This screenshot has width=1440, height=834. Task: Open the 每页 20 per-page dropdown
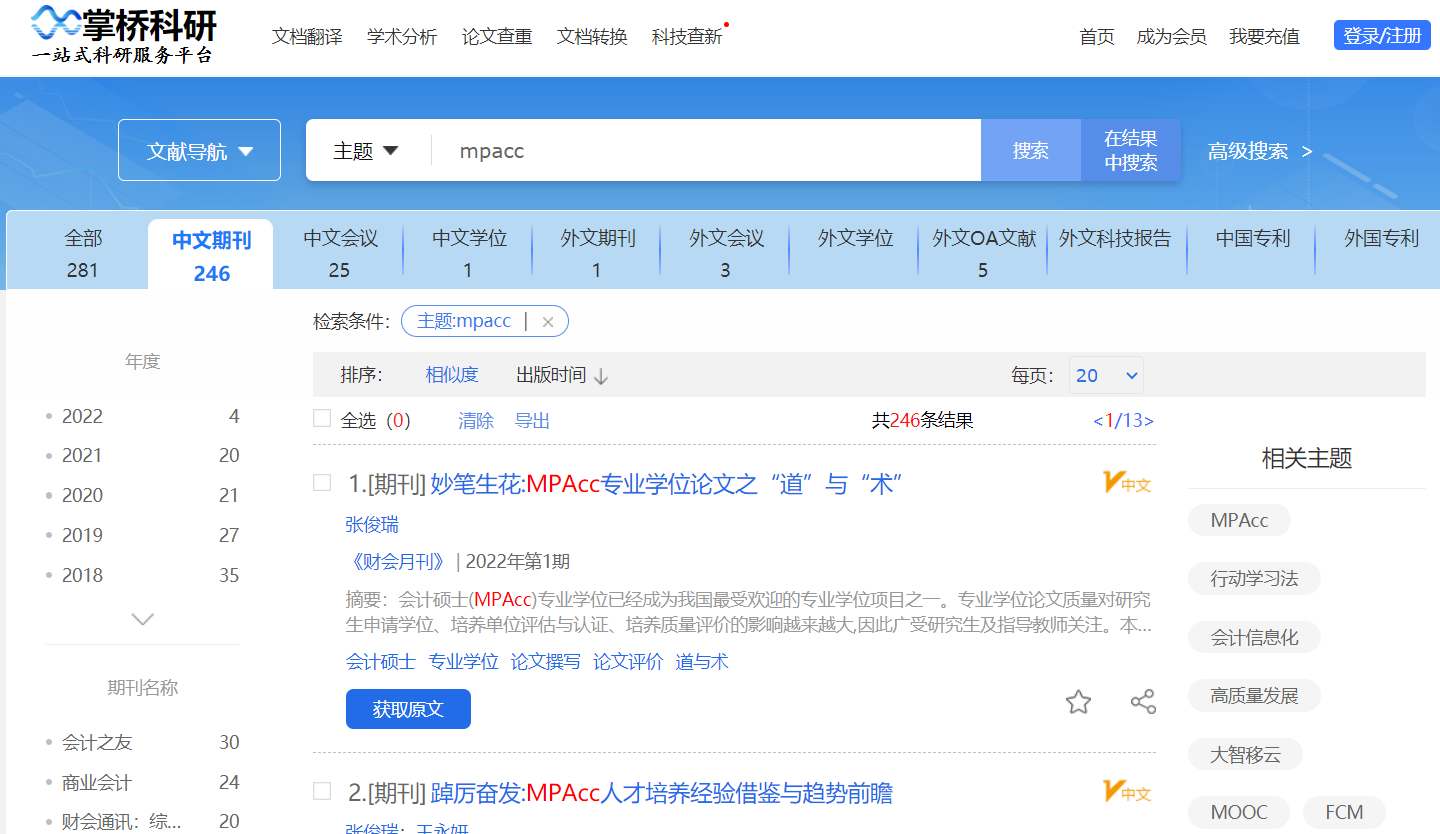click(x=1106, y=374)
